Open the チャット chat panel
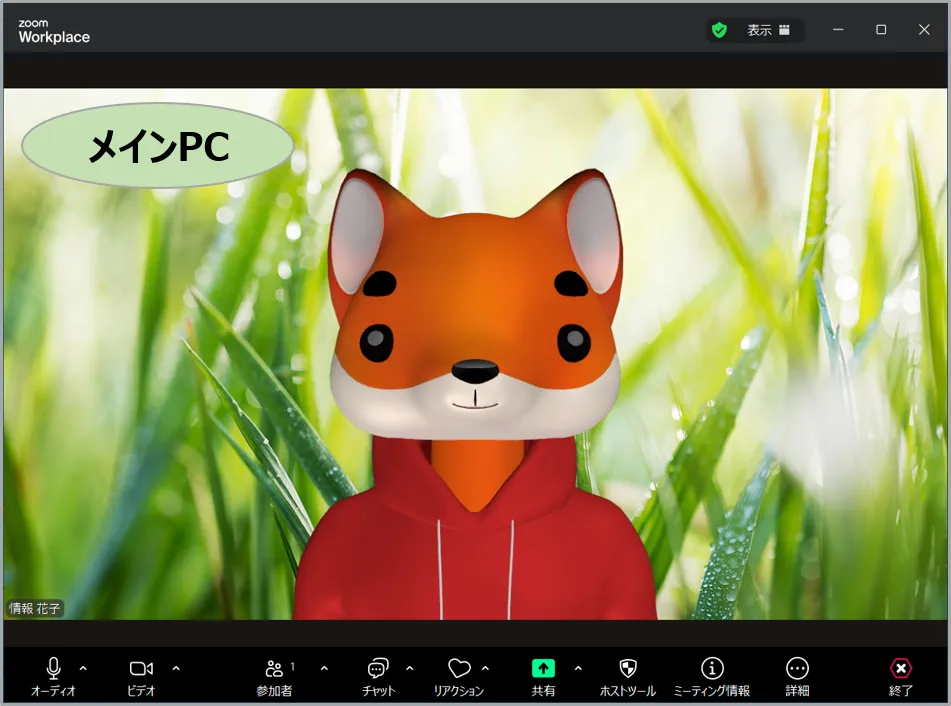The height and width of the screenshot is (706, 951). pos(378,669)
